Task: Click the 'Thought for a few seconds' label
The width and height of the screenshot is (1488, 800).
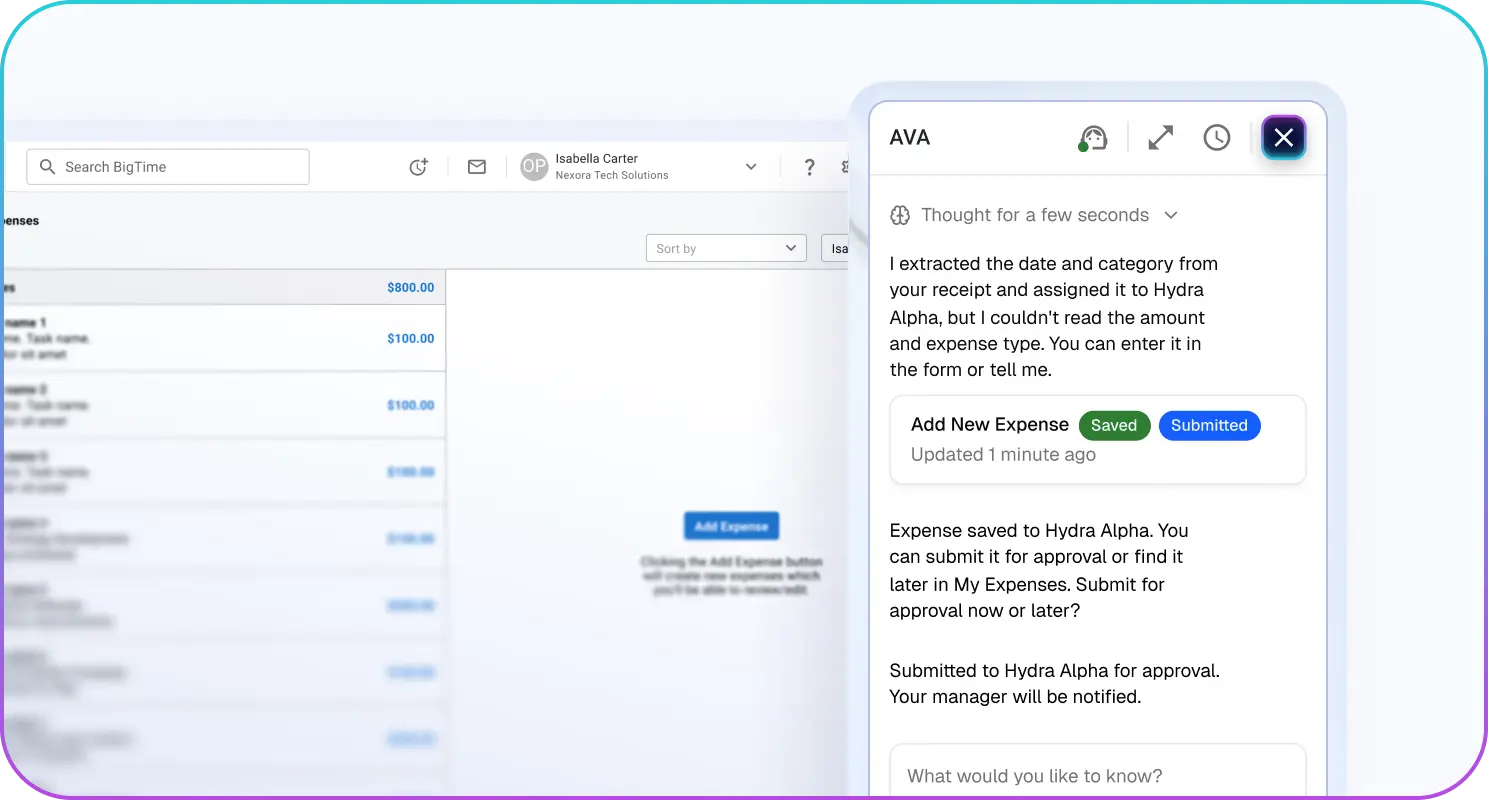Action: pyautogui.click(x=1035, y=215)
